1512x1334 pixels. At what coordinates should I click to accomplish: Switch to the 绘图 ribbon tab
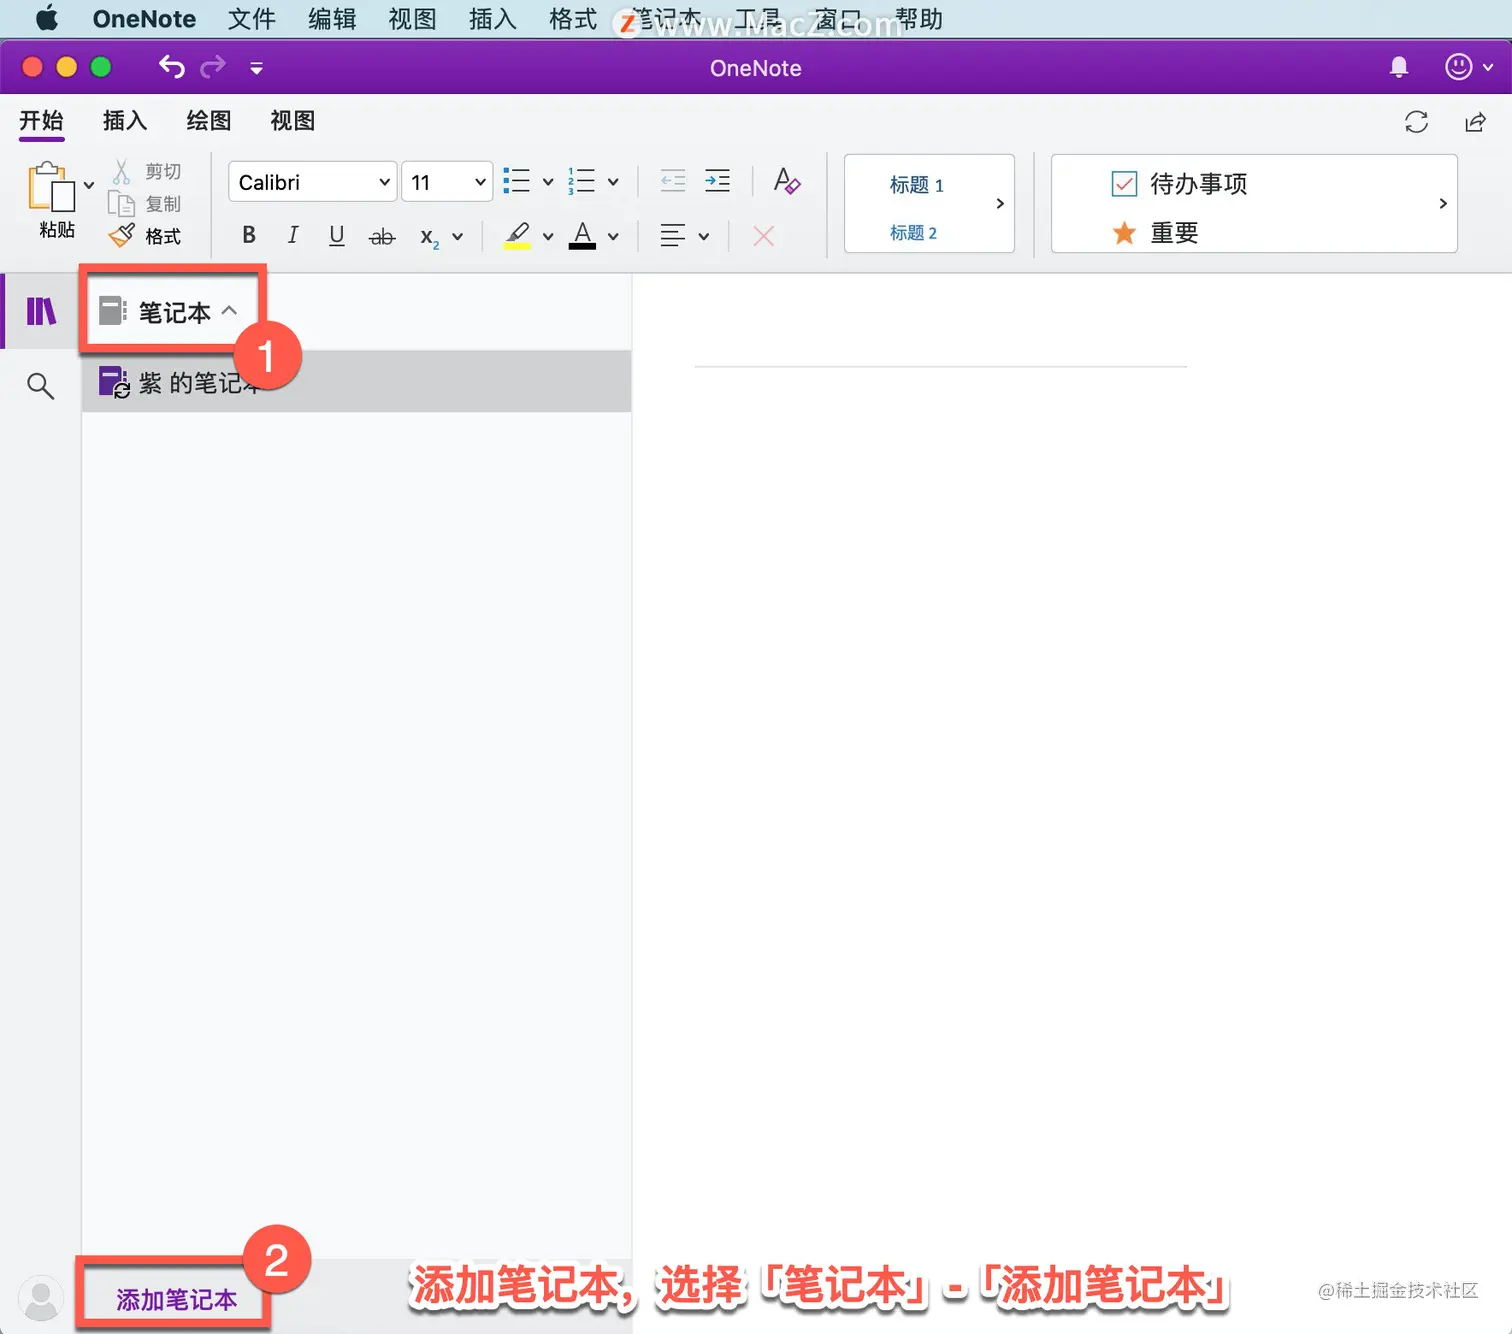(209, 121)
